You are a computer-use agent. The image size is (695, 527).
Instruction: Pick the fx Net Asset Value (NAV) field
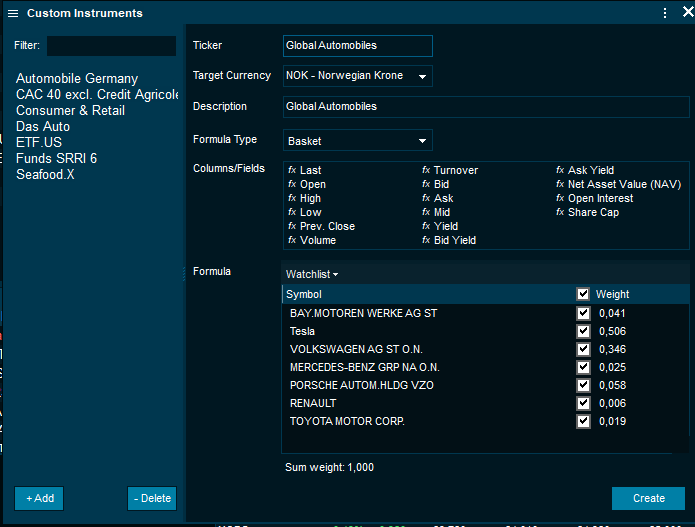(623, 185)
